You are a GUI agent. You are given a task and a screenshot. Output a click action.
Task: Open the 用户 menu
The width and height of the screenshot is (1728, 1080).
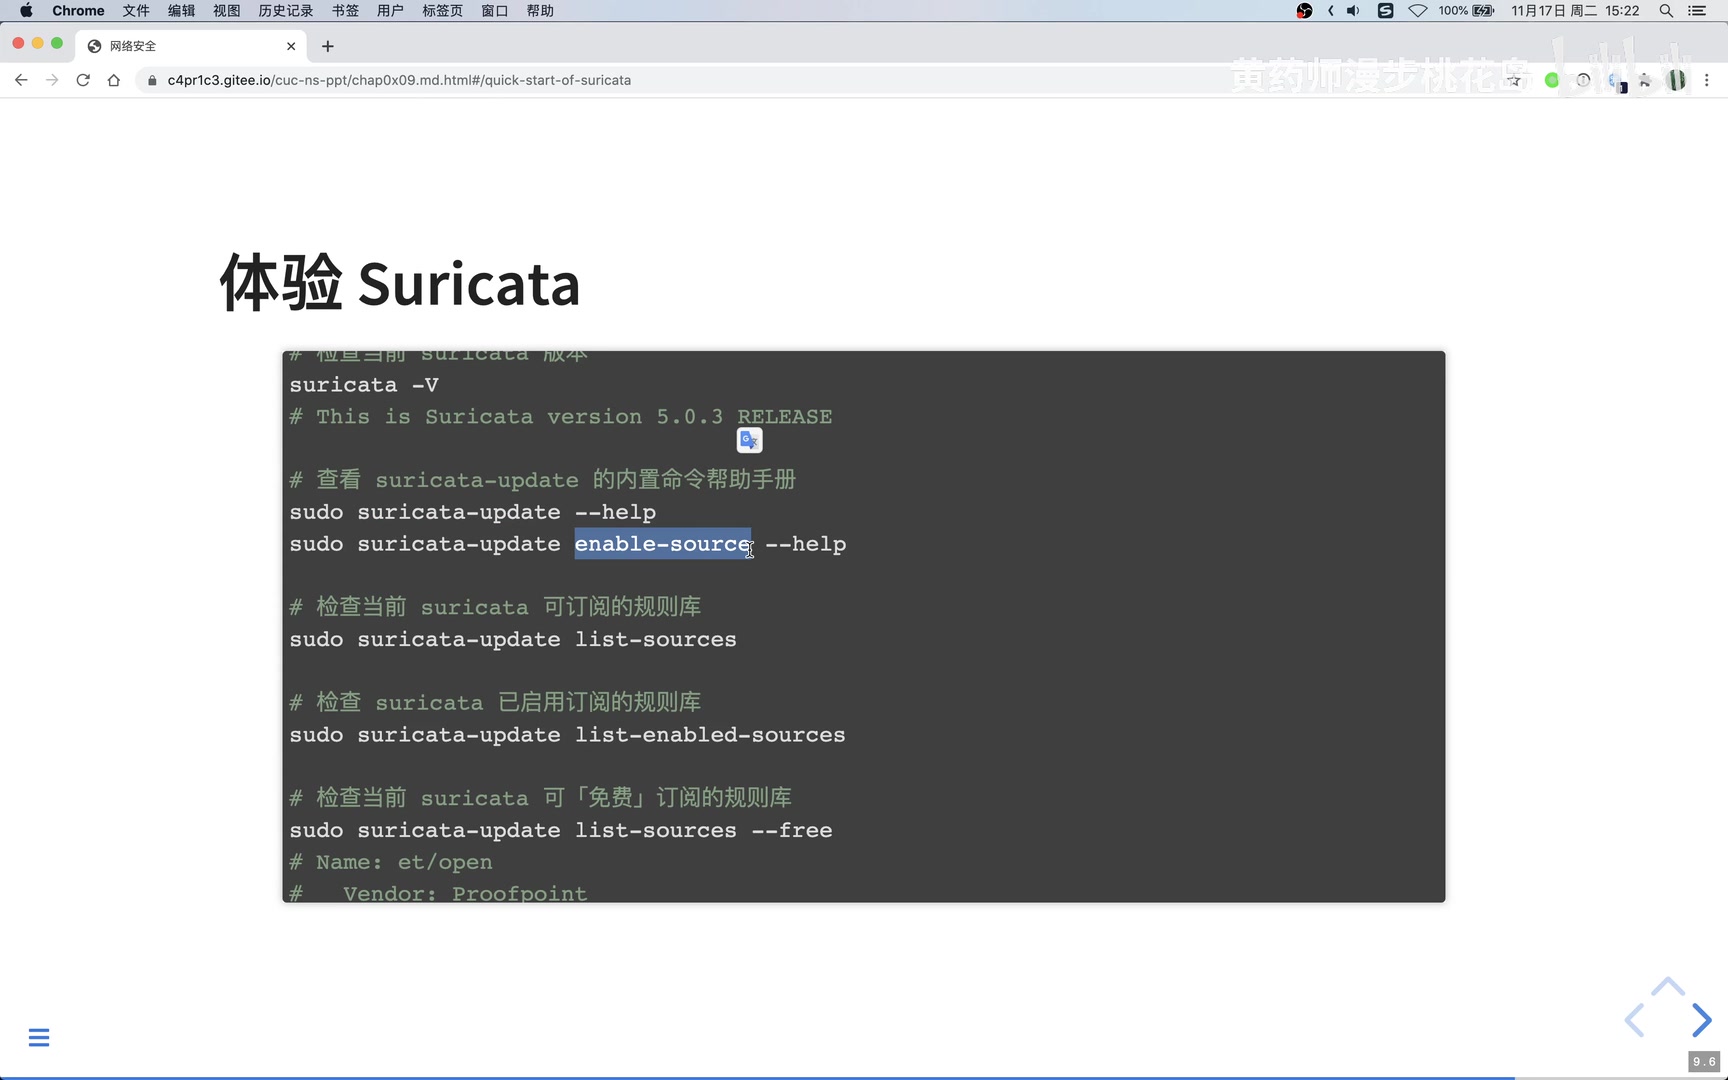390,11
